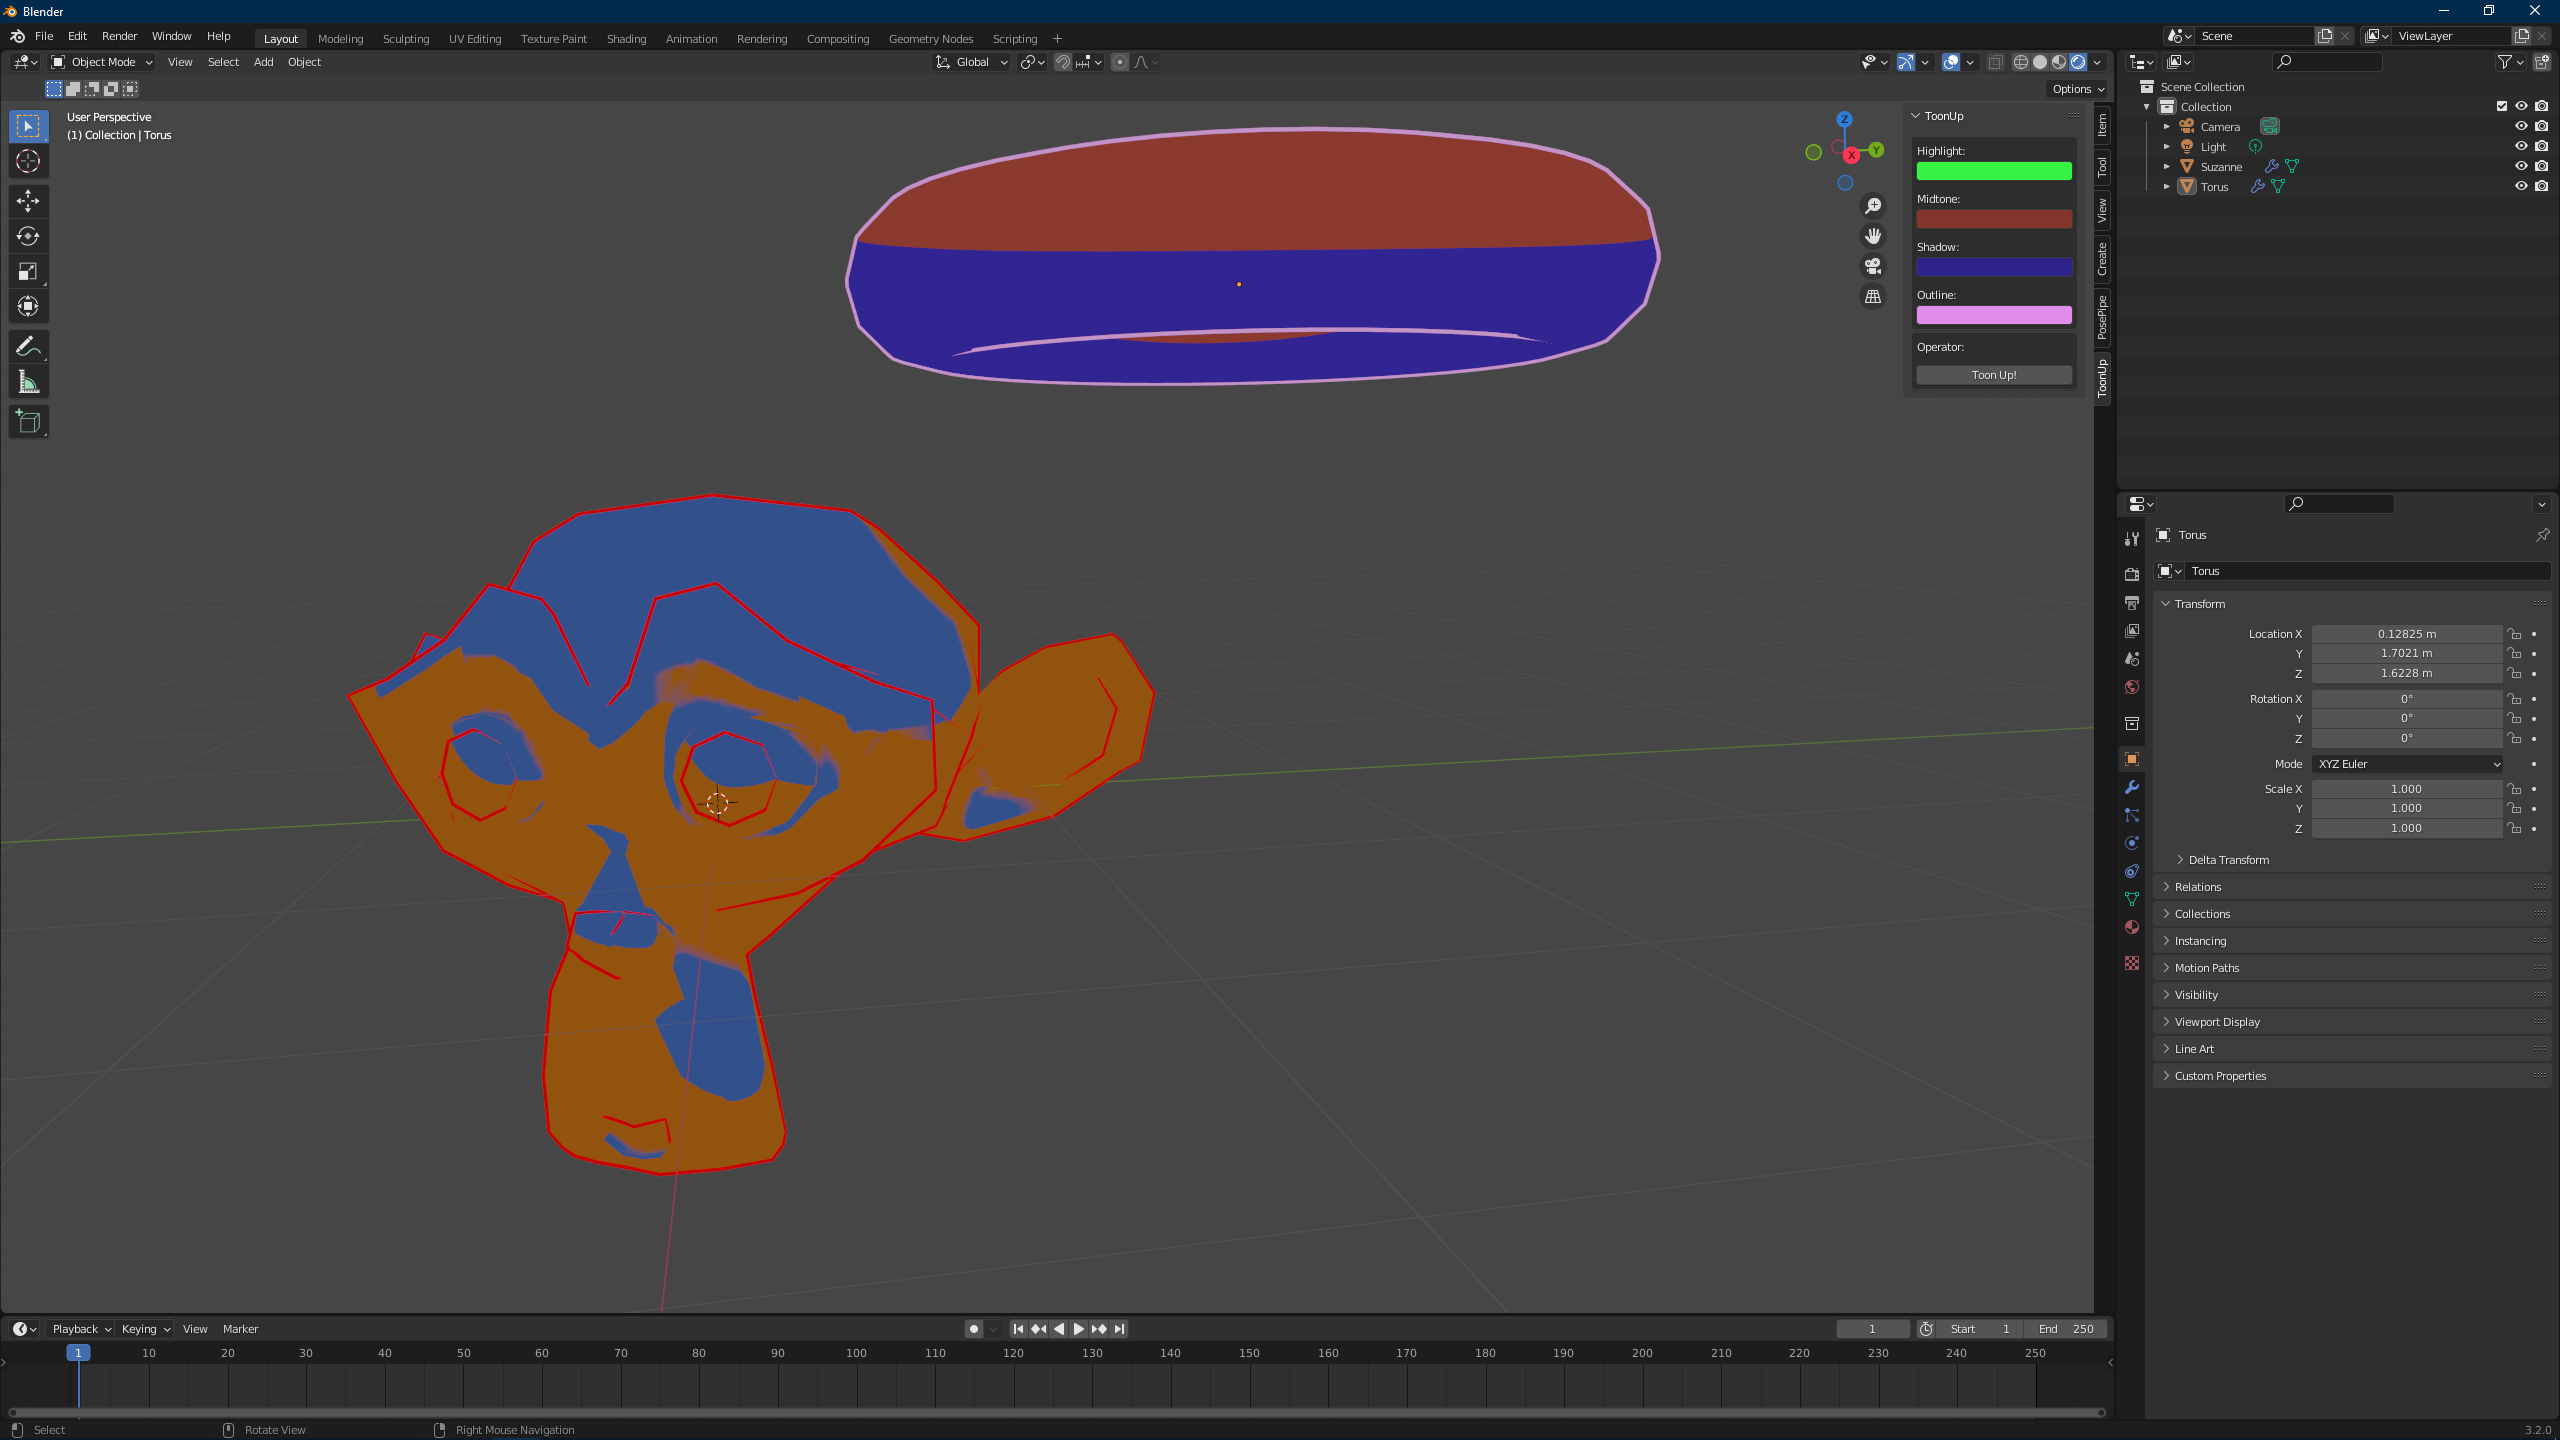This screenshot has height=1440, width=2560.
Task: Open the Material properties tab
Action: [2132, 927]
